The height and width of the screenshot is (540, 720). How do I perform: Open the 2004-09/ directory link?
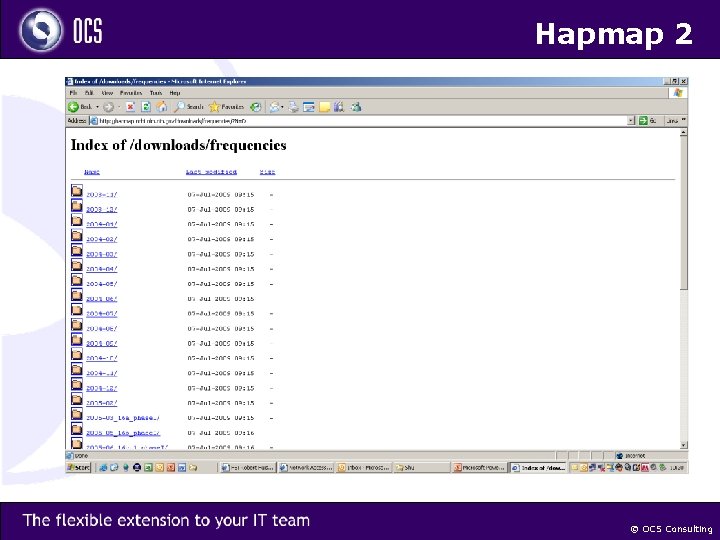[101, 343]
